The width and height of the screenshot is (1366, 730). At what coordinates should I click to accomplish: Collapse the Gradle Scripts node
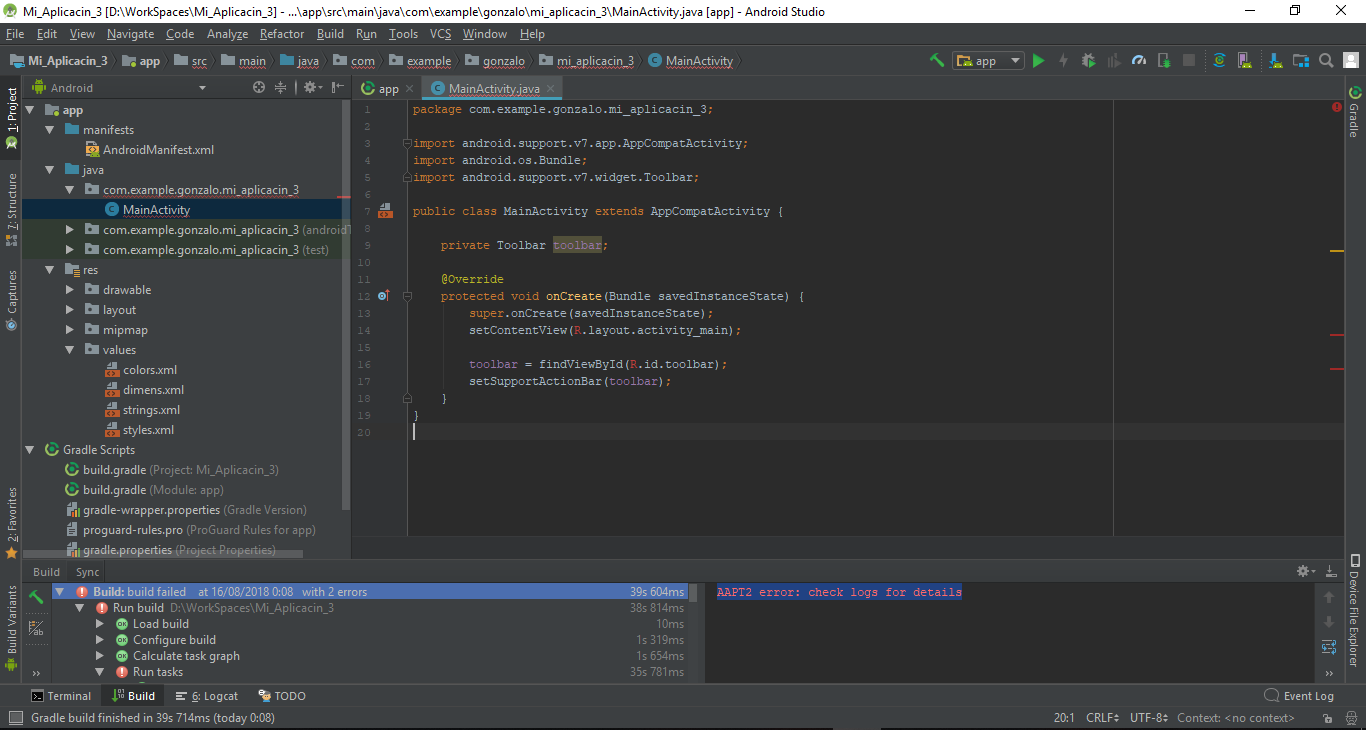29,450
